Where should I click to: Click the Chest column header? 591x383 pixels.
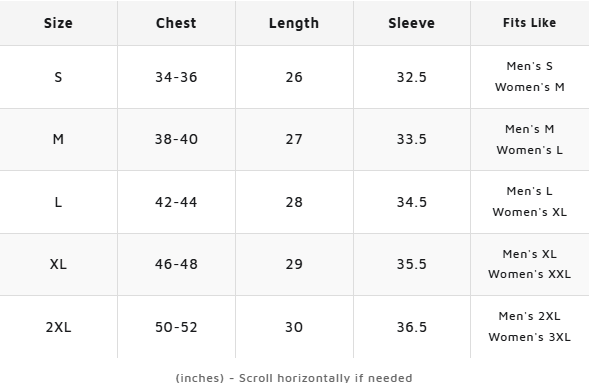[x=176, y=23]
